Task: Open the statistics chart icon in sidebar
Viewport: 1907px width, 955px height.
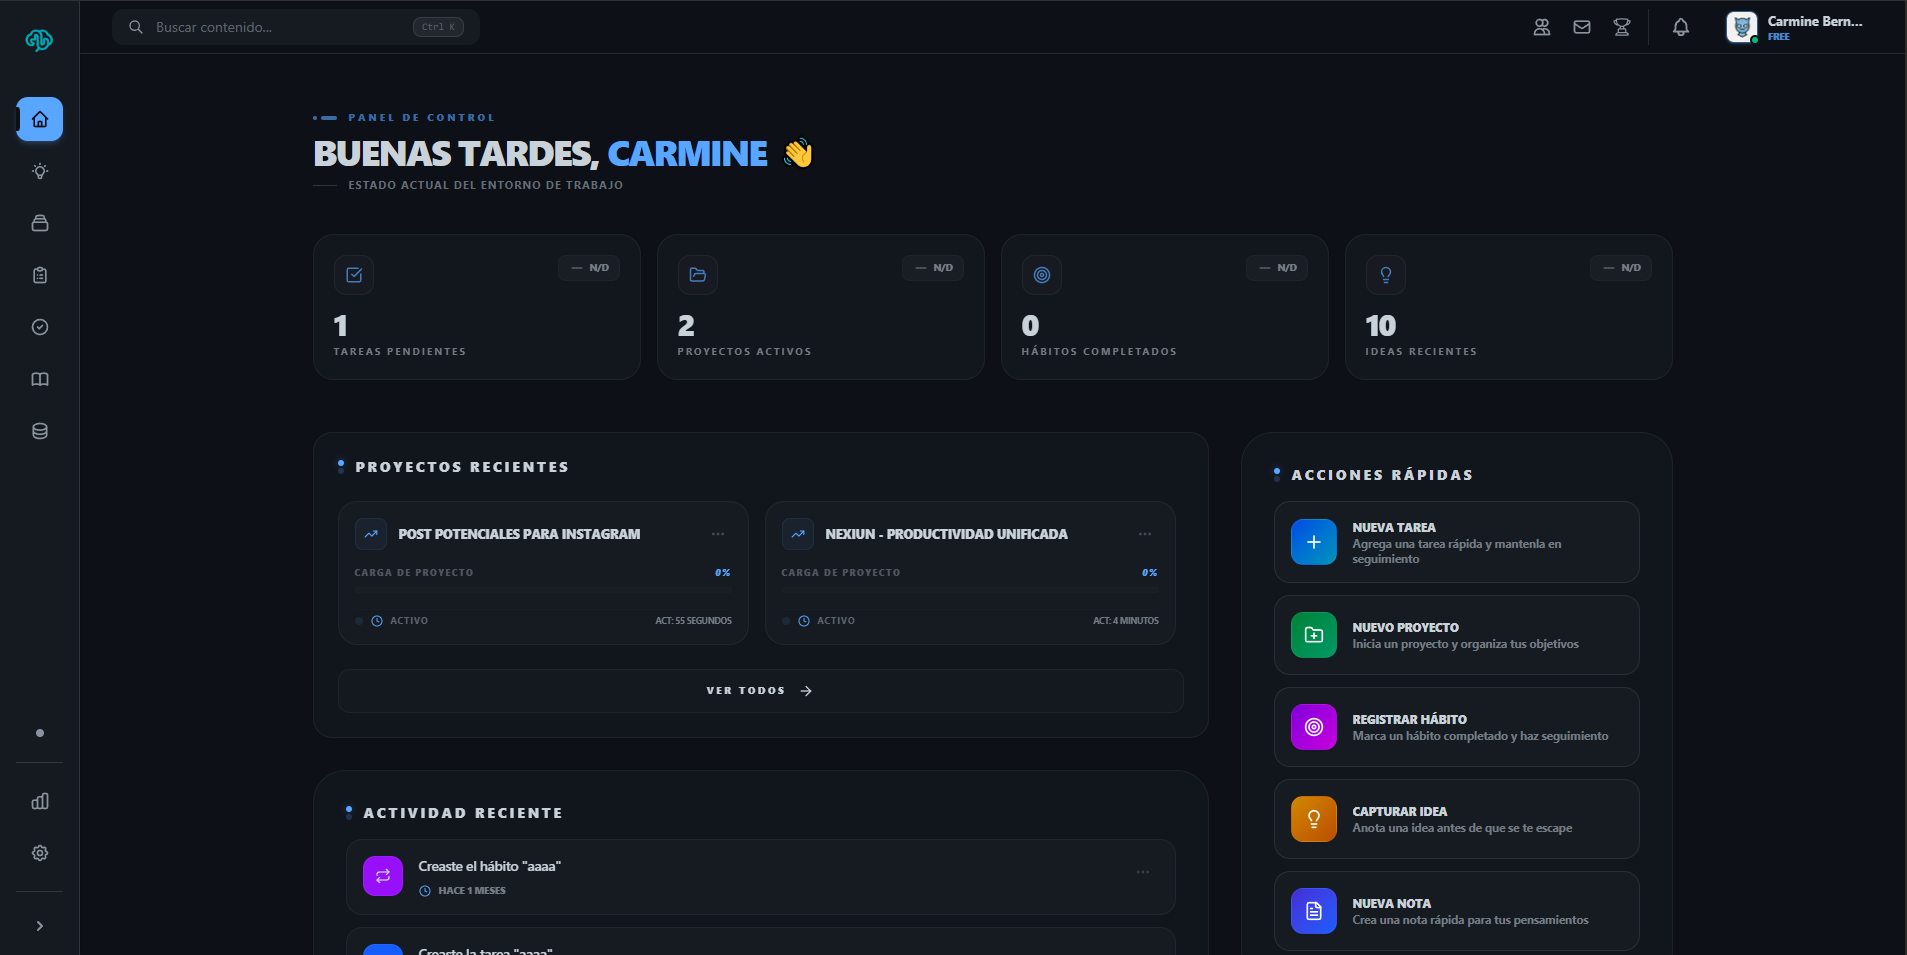Action: coord(39,801)
